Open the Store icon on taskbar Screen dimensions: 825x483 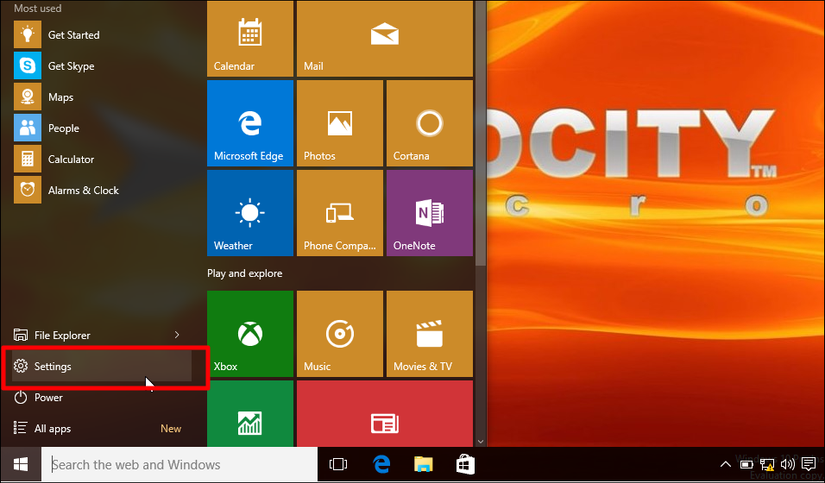pos(465,464)
